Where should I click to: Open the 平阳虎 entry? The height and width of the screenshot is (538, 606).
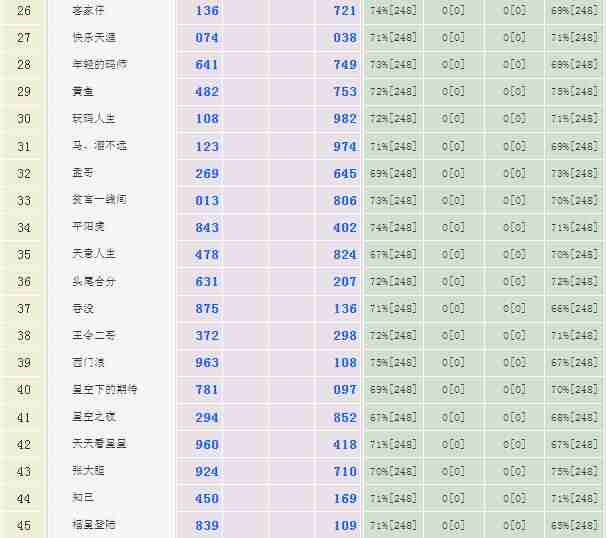click(86, 227)
